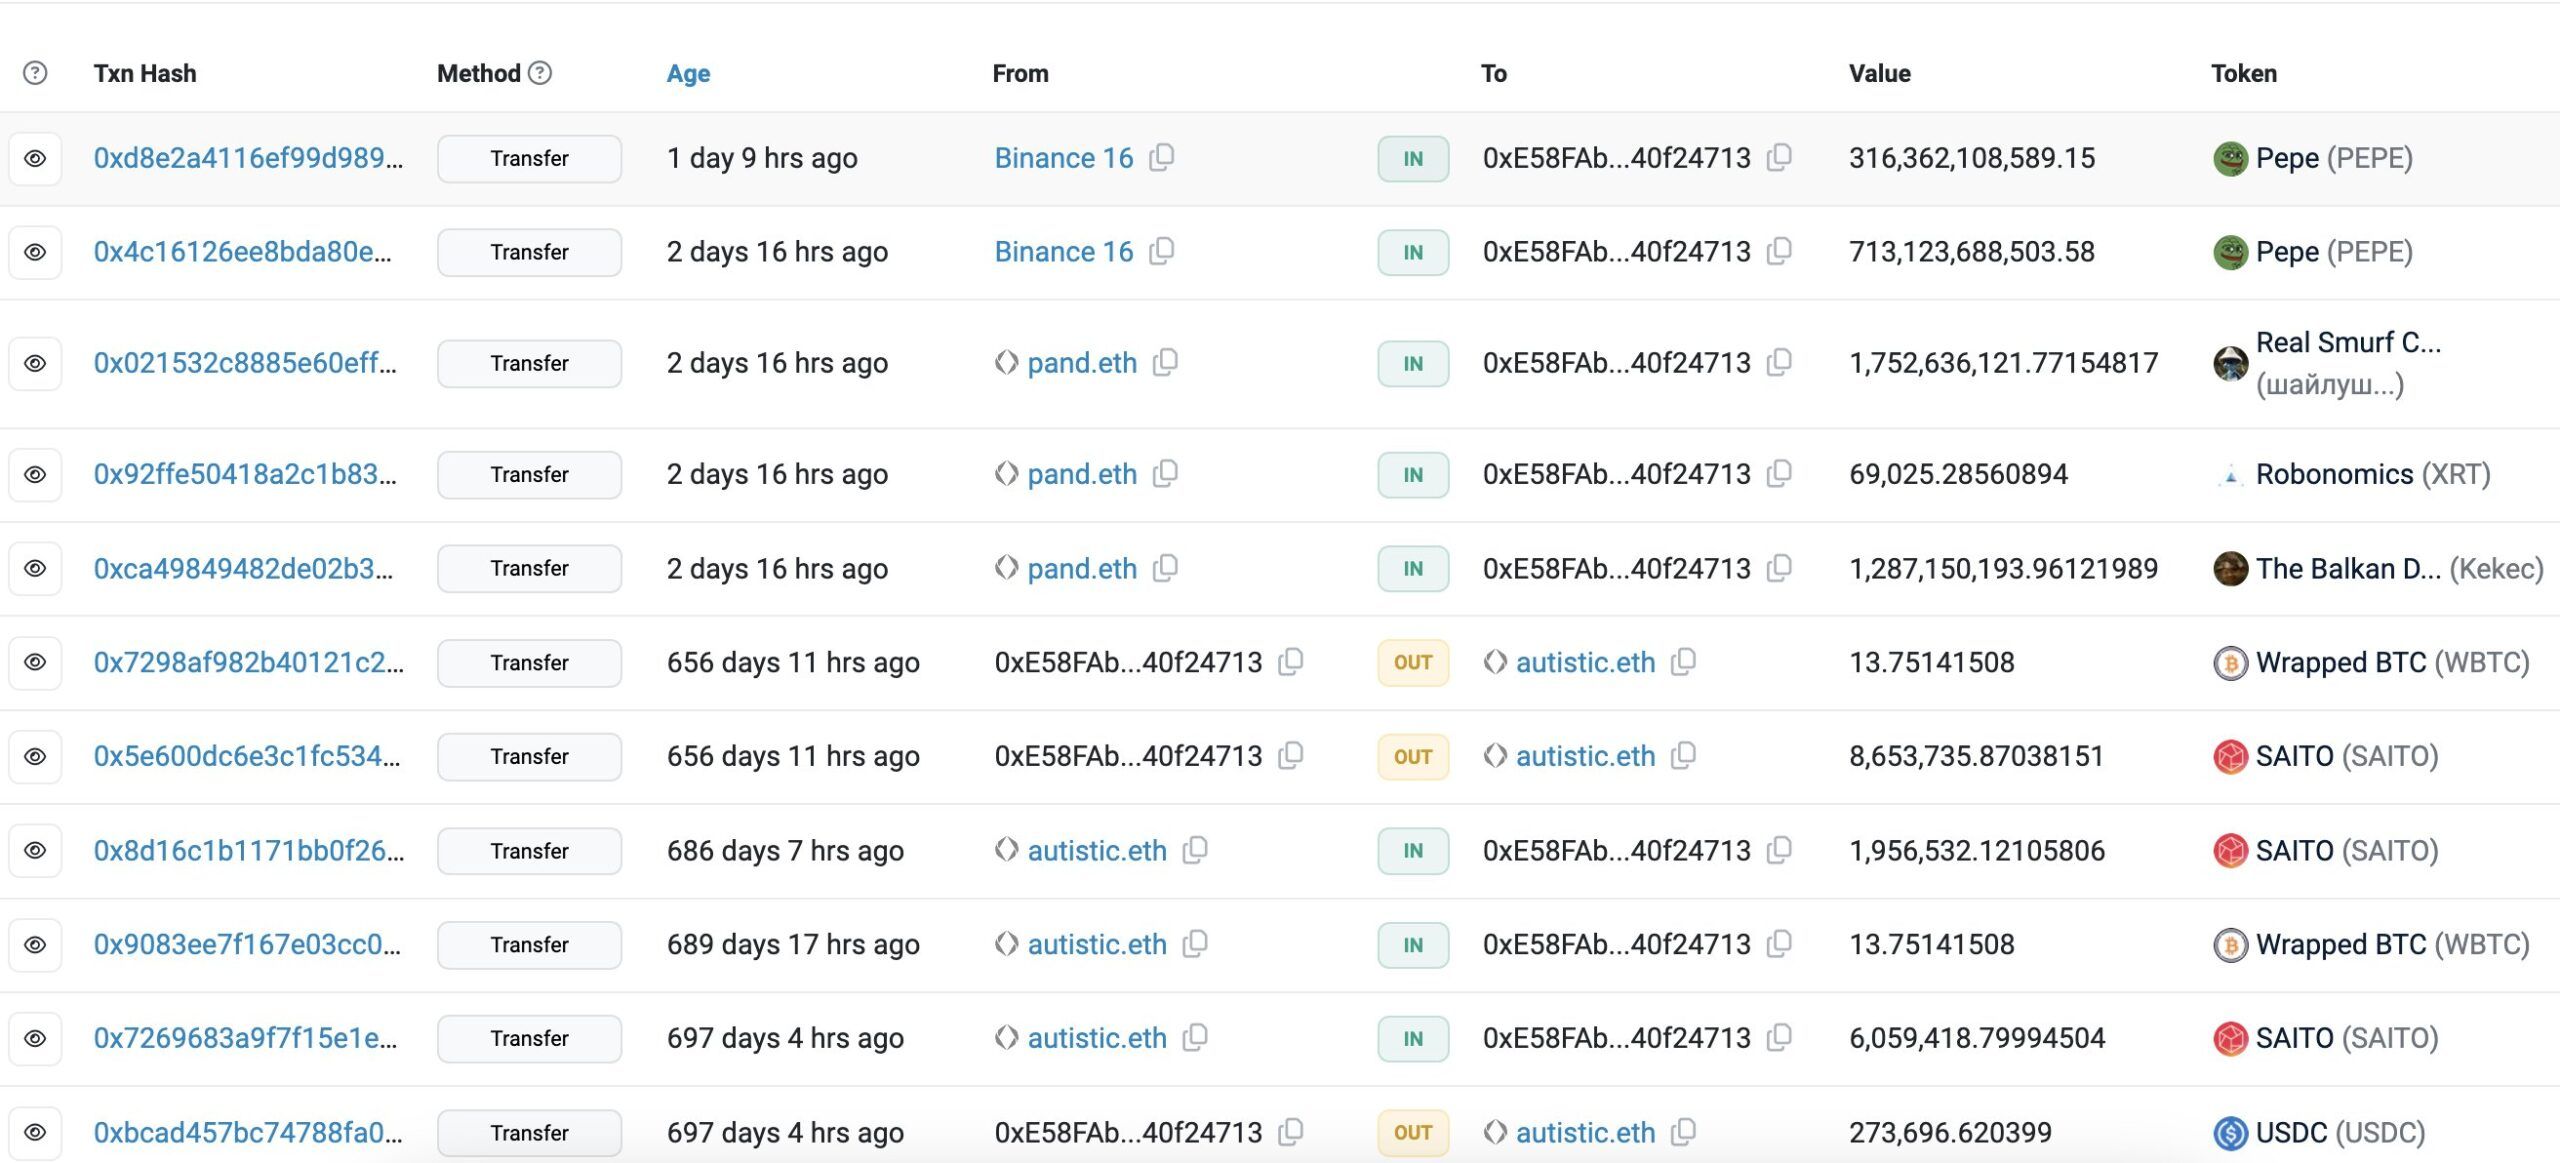
Task: Copy autistic.eth address in USDC row
Action: [x=1684, y=1132]
